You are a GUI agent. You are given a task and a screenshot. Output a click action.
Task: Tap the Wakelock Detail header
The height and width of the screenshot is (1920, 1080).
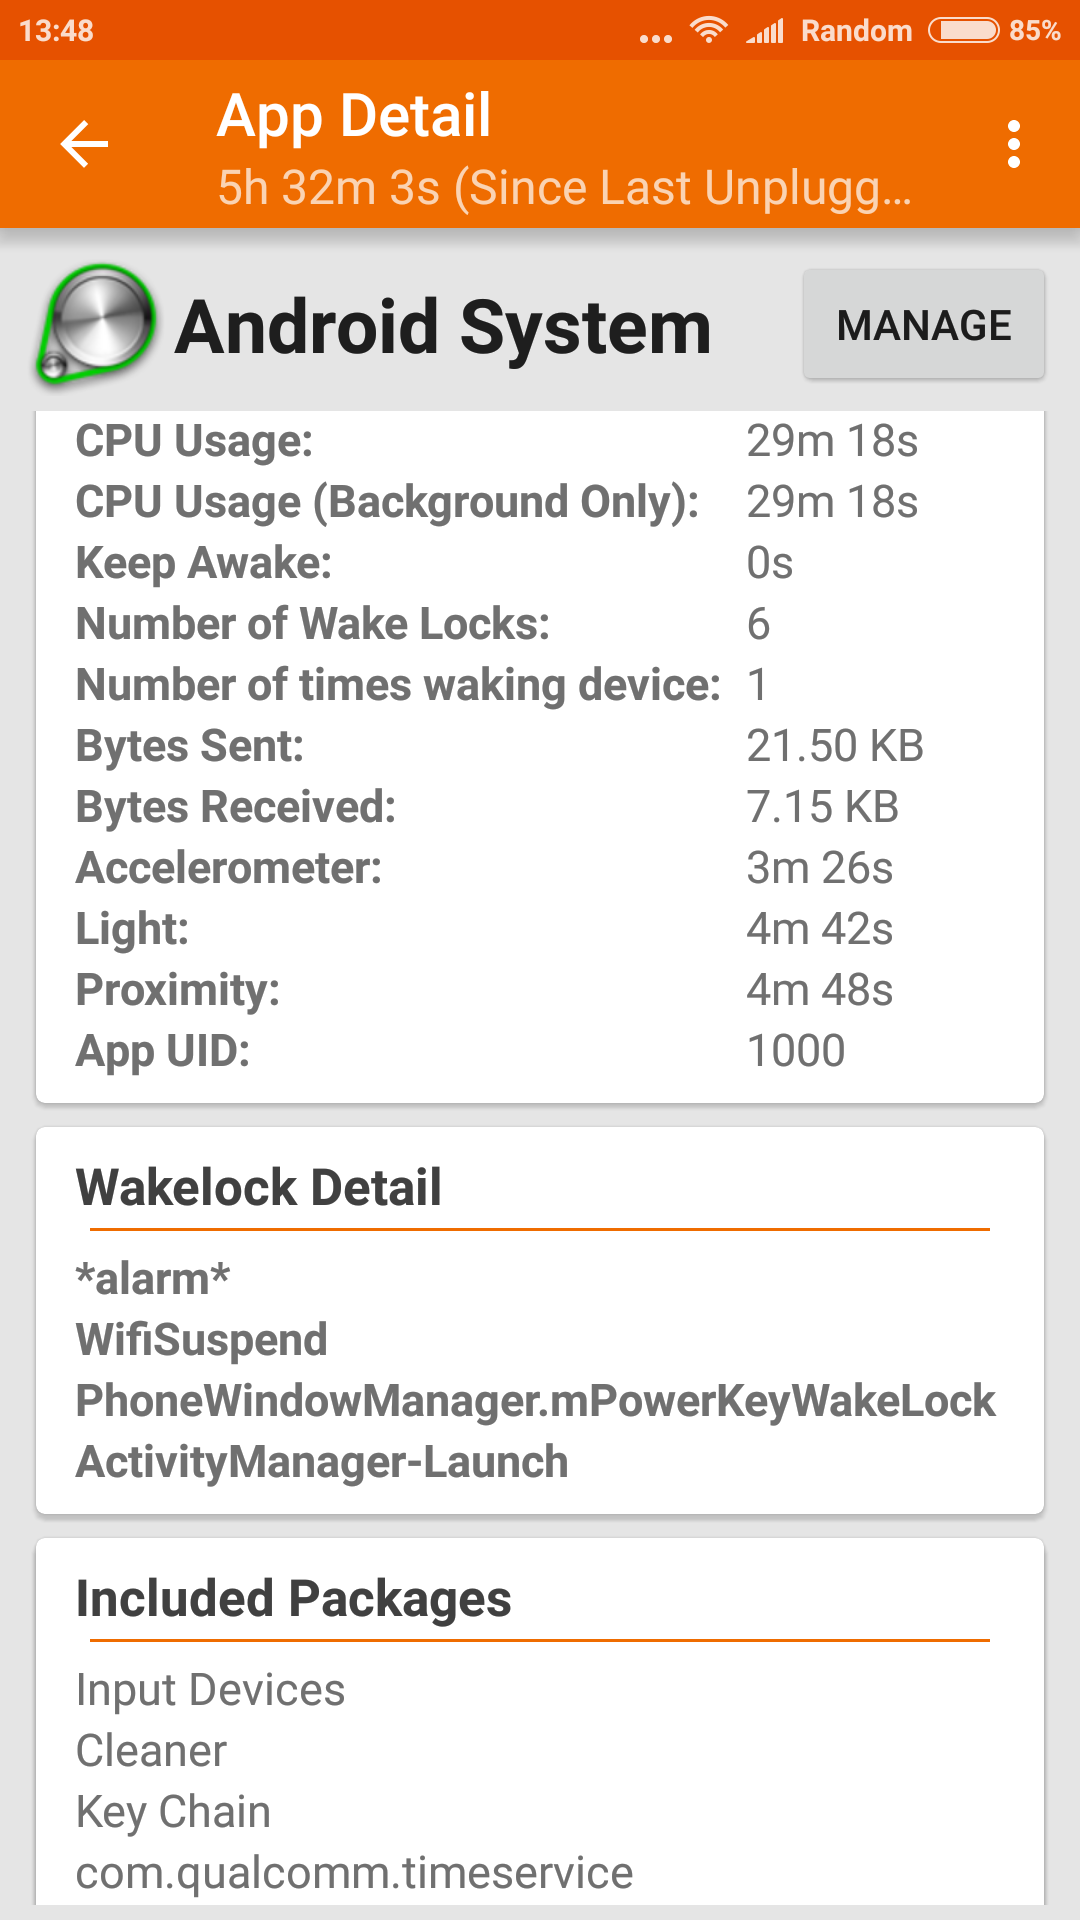tap(259, 1188)
